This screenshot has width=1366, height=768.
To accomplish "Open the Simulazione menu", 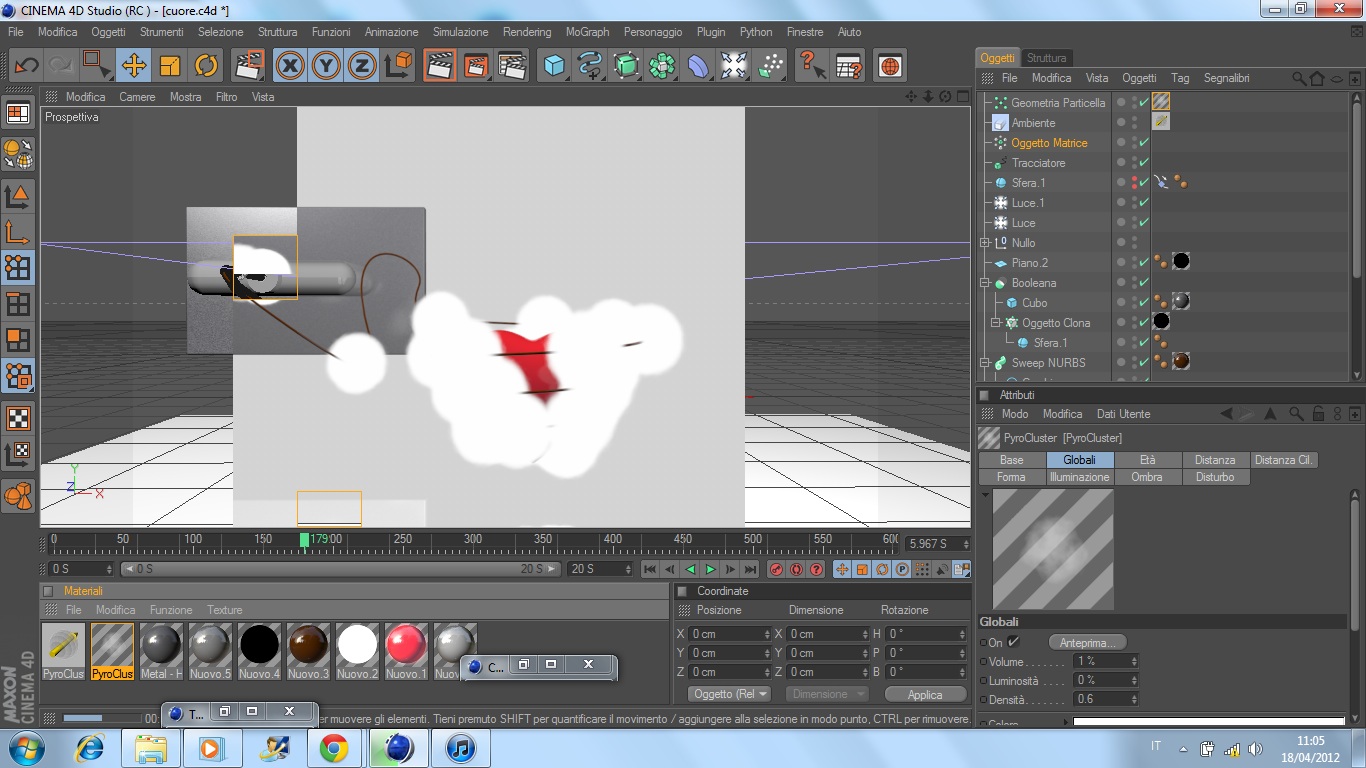I will coord(460,32).
